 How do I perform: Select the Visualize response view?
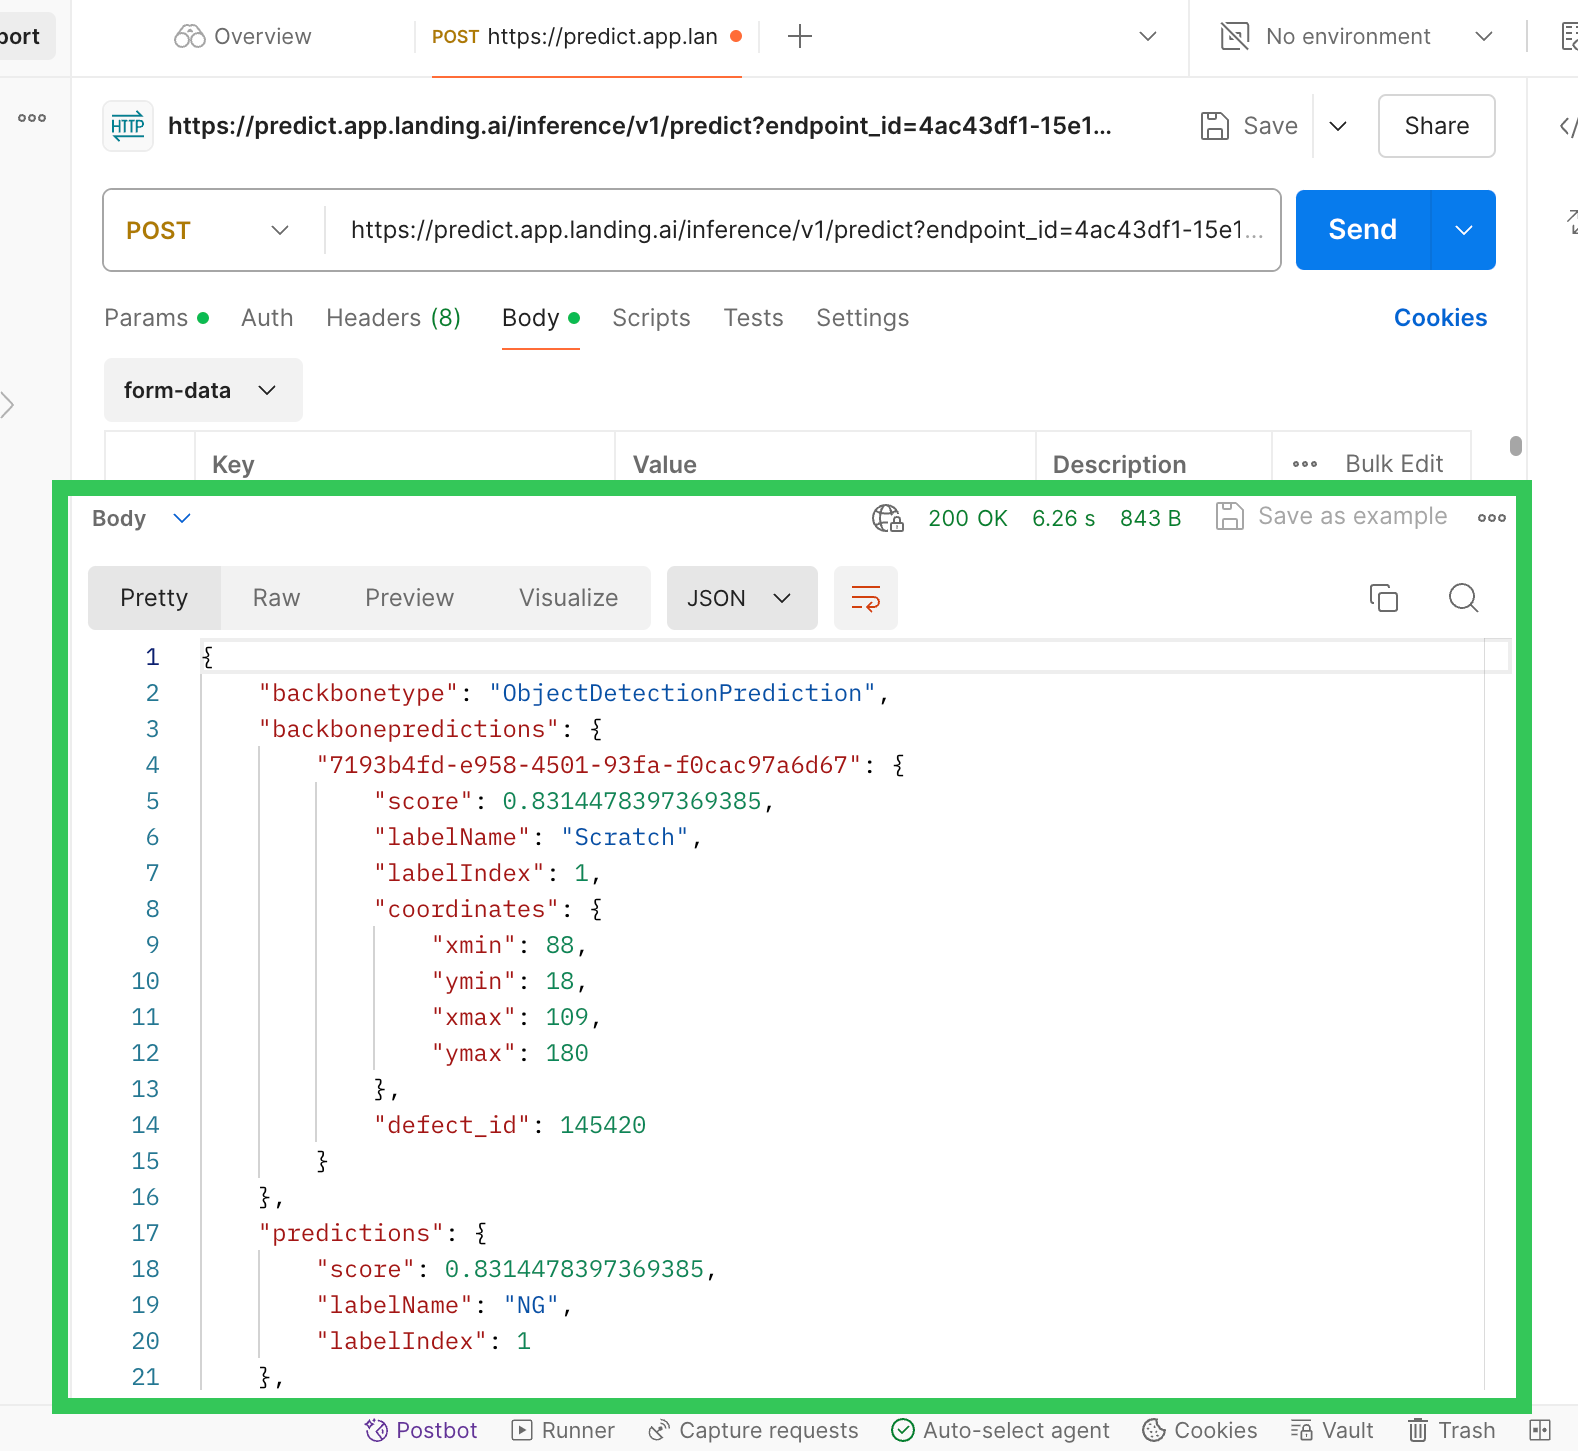click(x=568, y=598)
